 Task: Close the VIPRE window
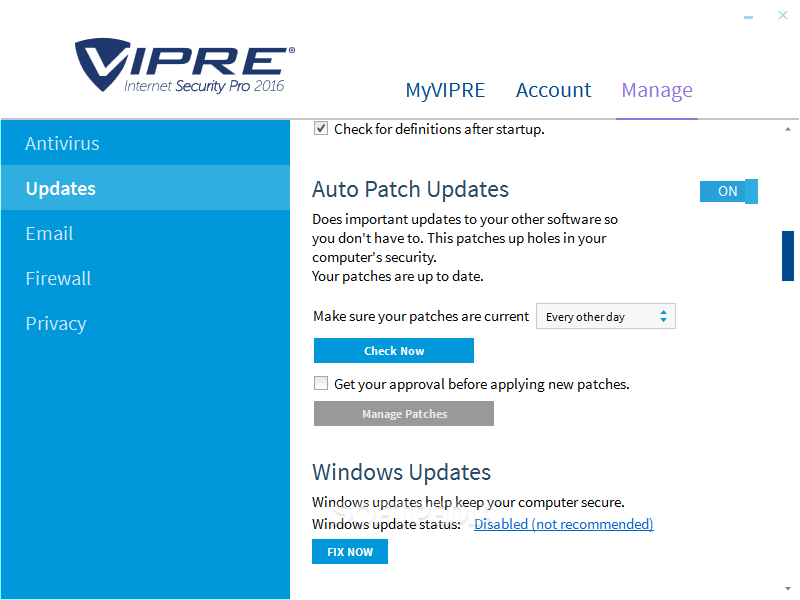(783, 15)
